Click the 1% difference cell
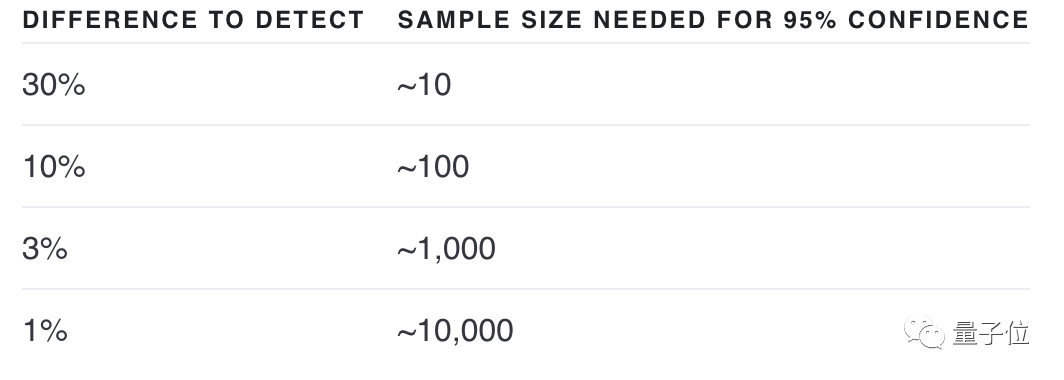1064x380 pixels. pos(45,331)
